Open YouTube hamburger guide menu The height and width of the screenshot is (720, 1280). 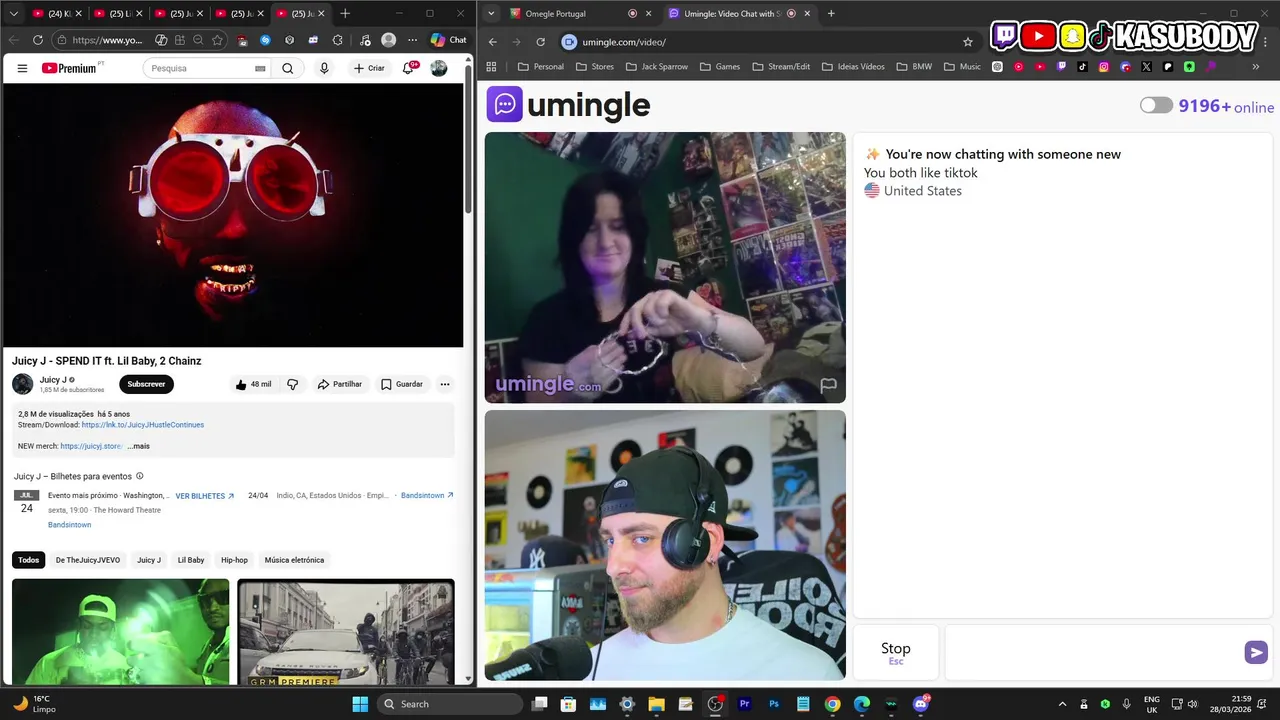pyautogui.click(x=22, y=68)
